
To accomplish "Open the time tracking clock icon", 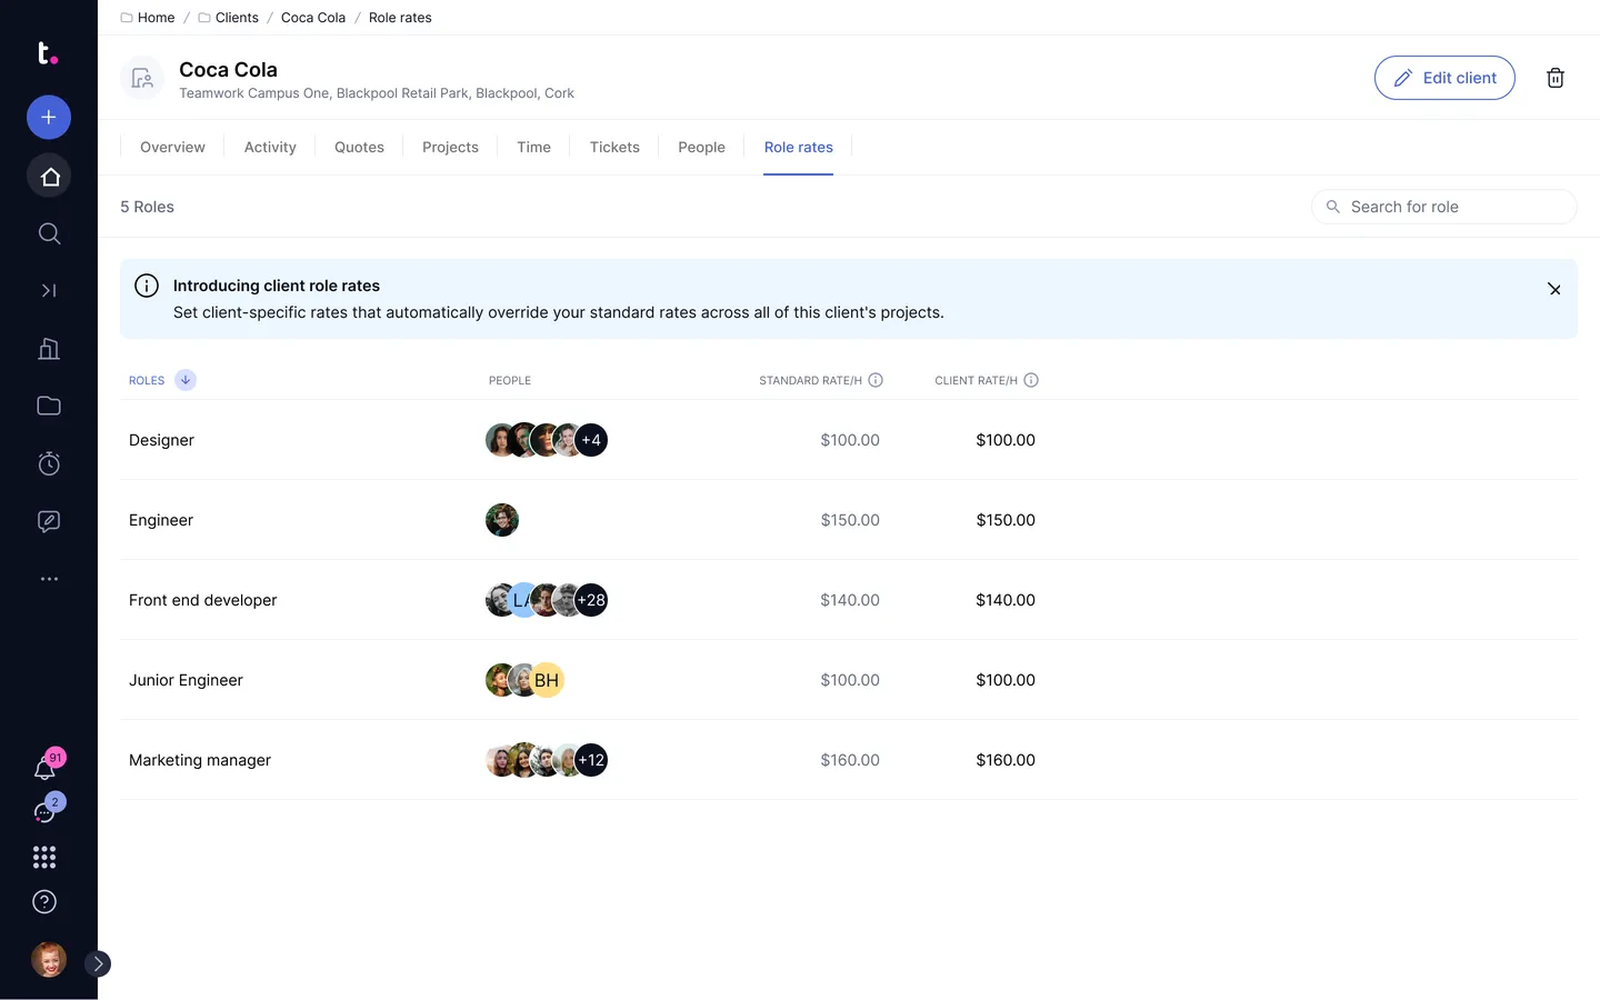I will tap(49, 463).
